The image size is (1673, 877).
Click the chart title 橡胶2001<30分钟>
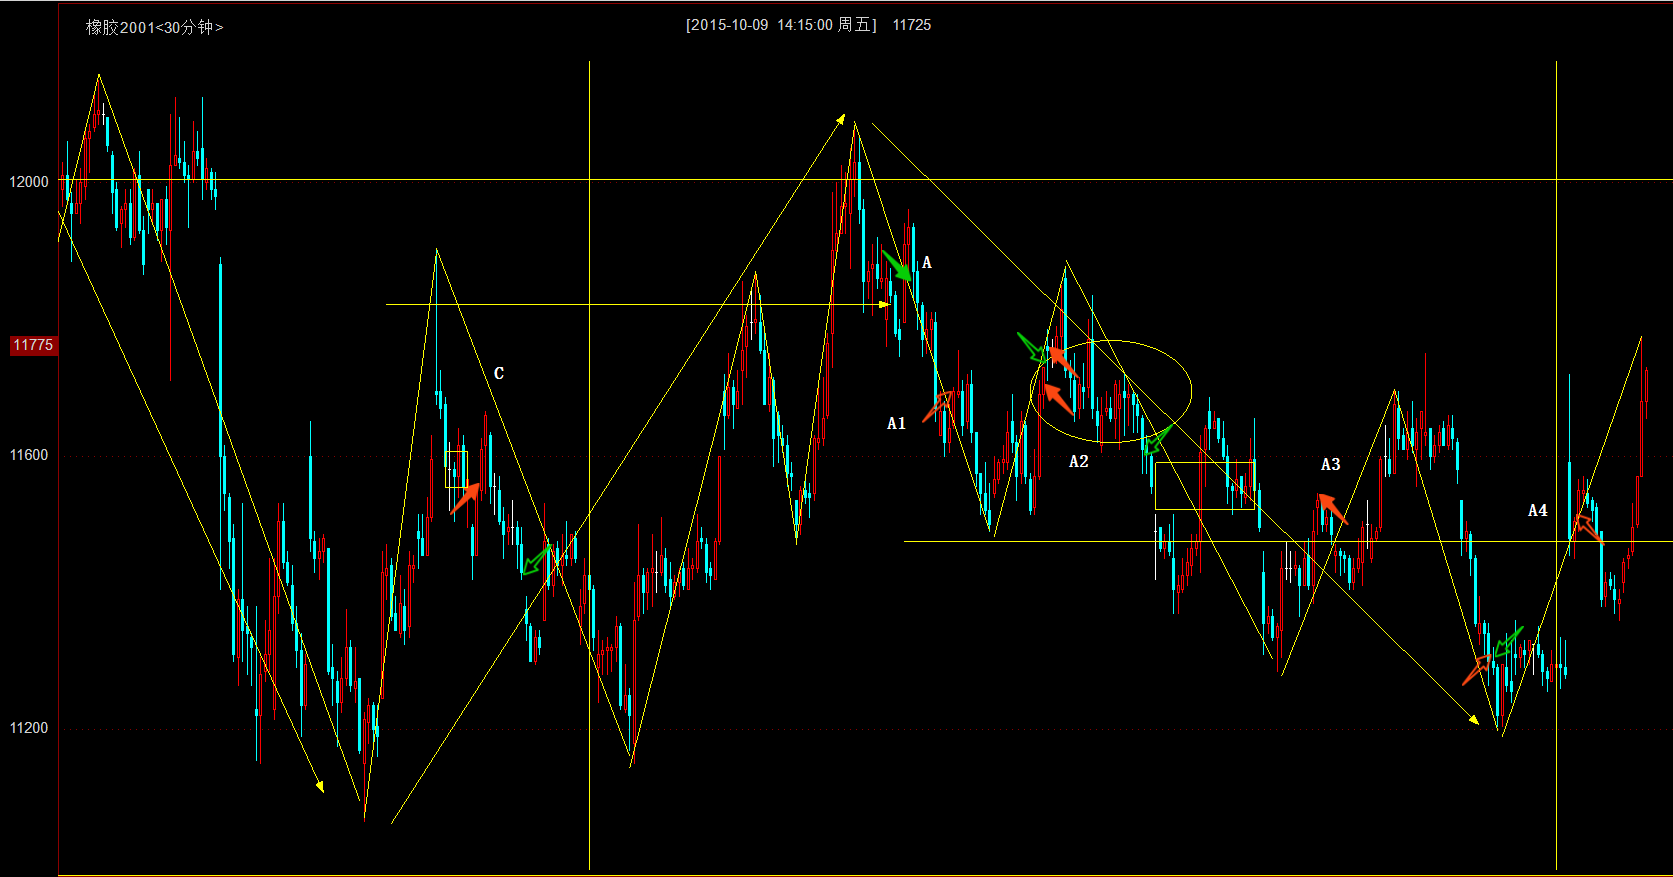154,28
